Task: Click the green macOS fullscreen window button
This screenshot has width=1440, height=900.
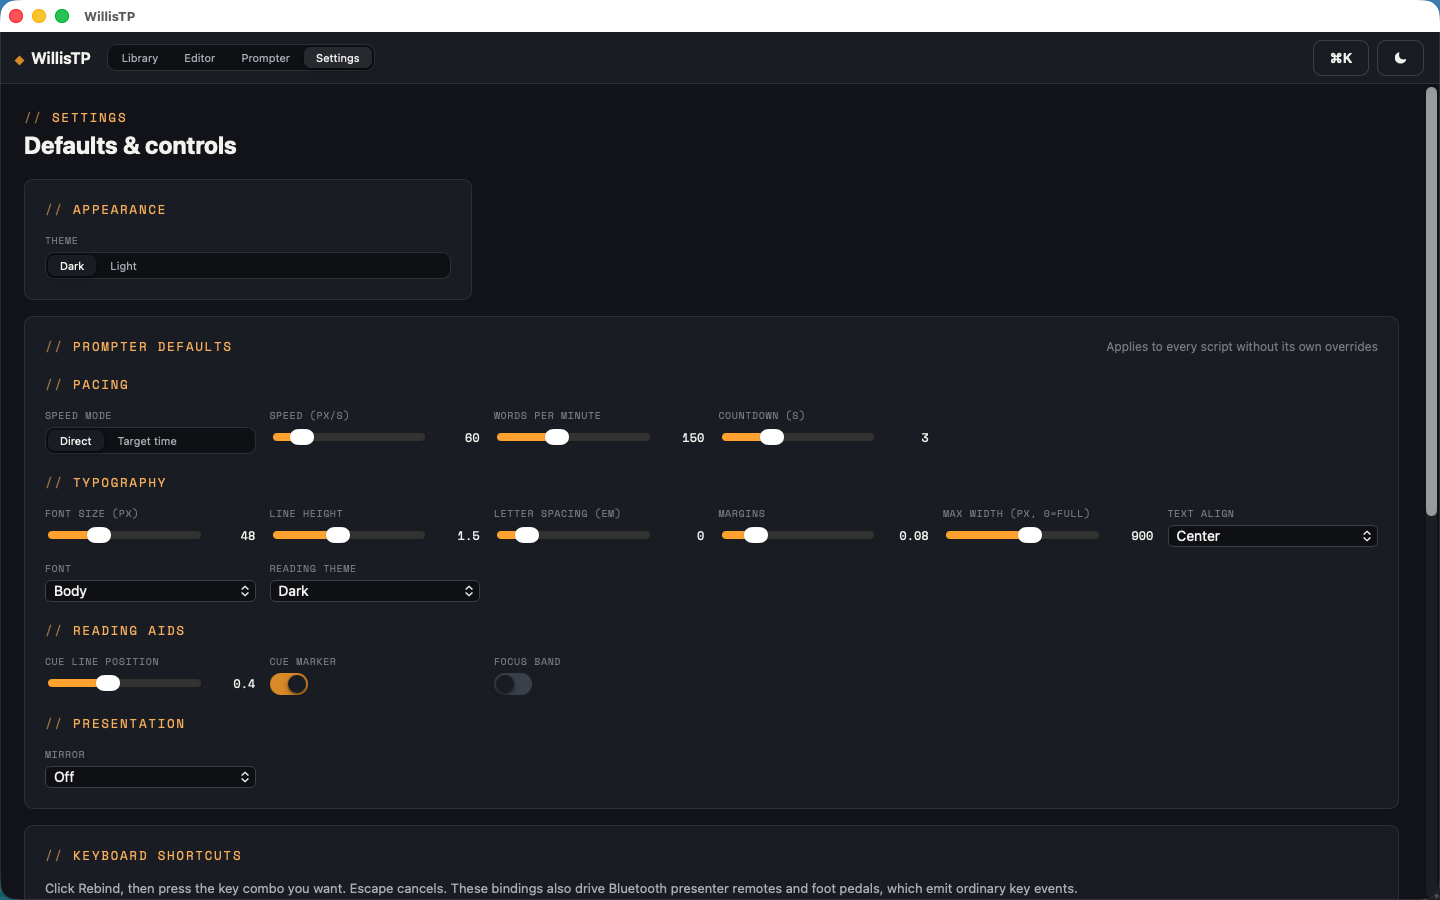Action: pos(62,16)
